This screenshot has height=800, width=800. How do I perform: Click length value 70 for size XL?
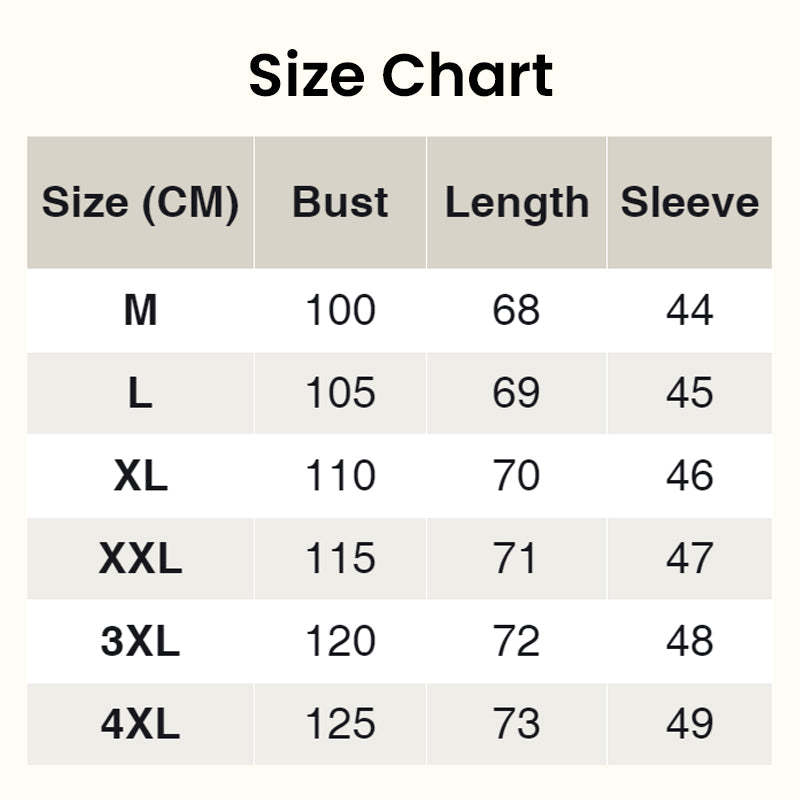point(516,476)
